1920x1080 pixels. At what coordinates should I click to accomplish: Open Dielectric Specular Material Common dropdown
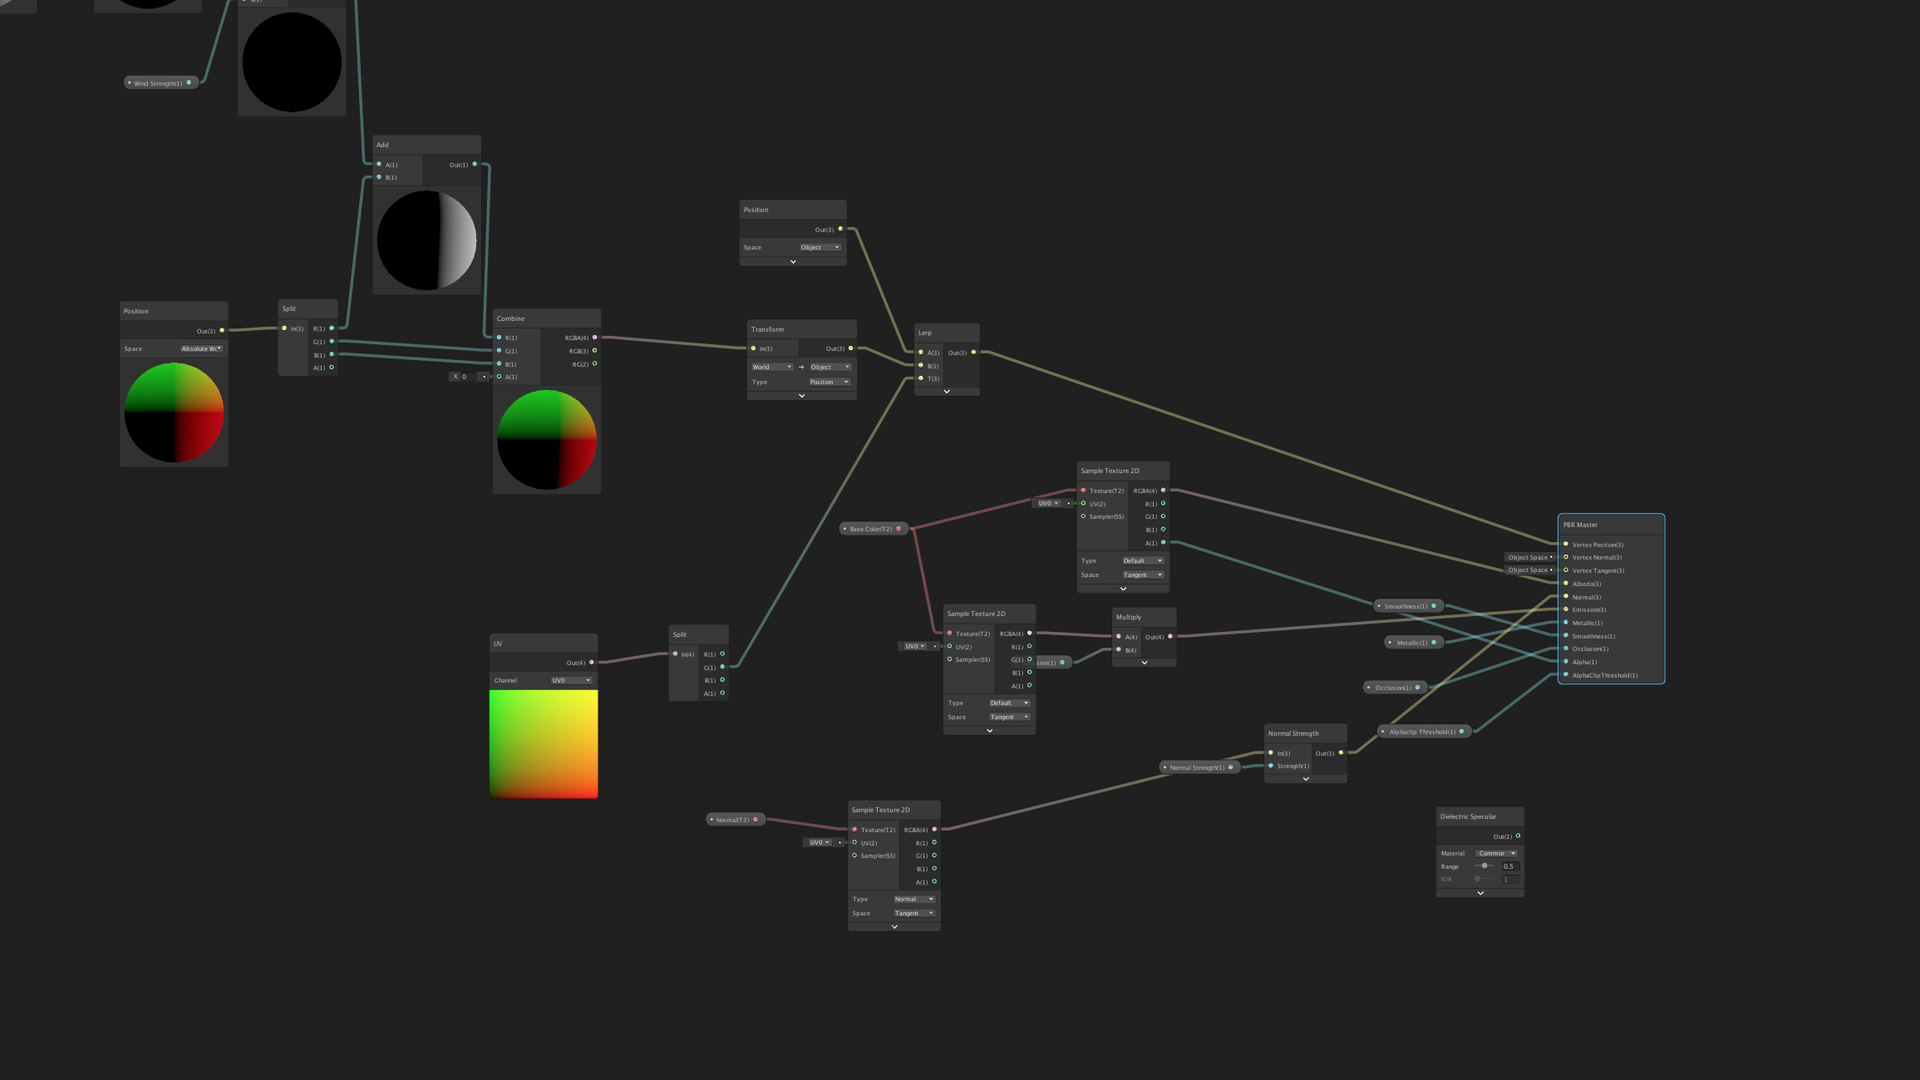1497,853
